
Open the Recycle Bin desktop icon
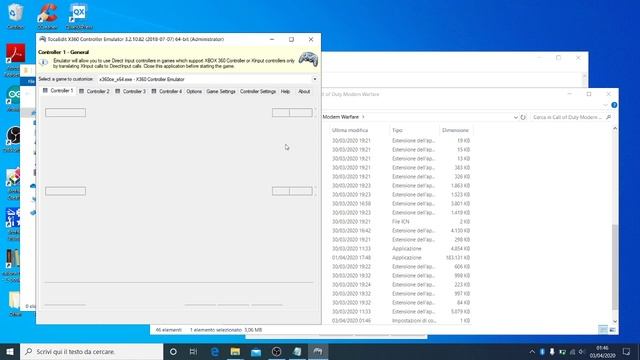[x=16, y=16]
